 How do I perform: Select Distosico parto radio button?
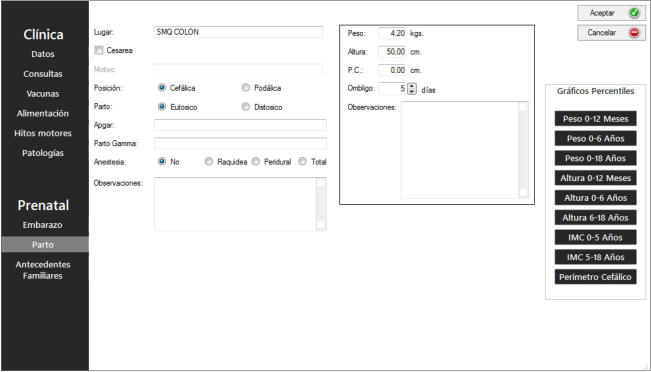[246, 107]
